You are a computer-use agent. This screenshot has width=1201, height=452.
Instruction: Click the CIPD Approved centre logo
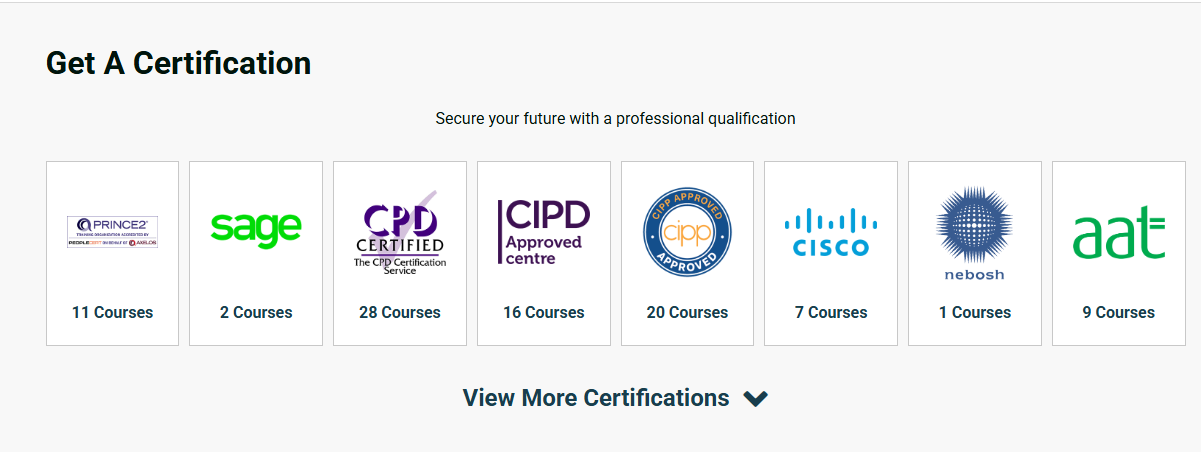pyautogui.click(x=544, y=232)
